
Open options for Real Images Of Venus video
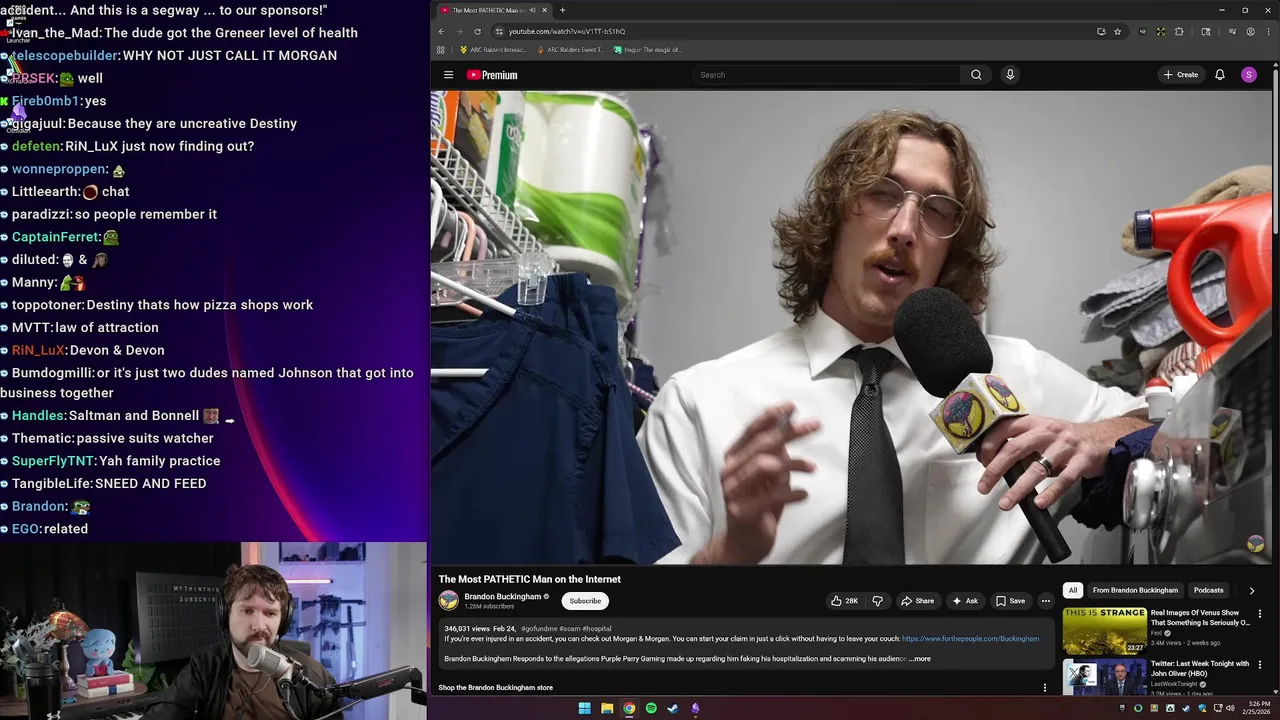click(x=1260, y=614)
